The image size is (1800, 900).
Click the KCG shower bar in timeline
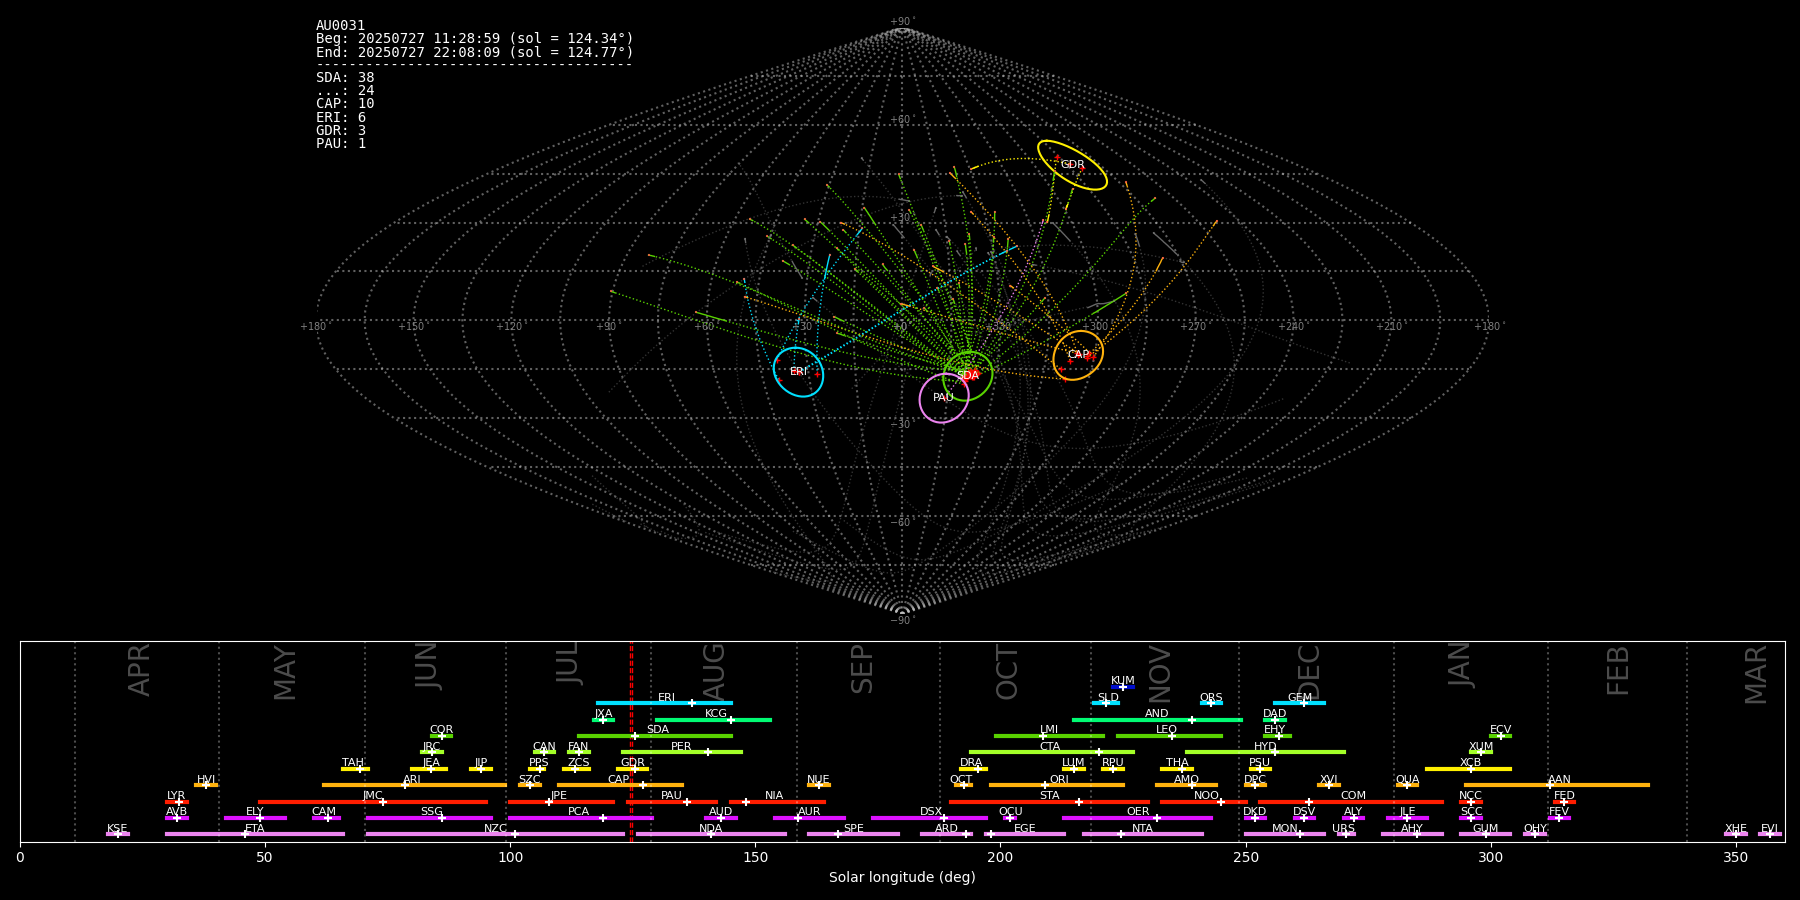coord(713,720)
